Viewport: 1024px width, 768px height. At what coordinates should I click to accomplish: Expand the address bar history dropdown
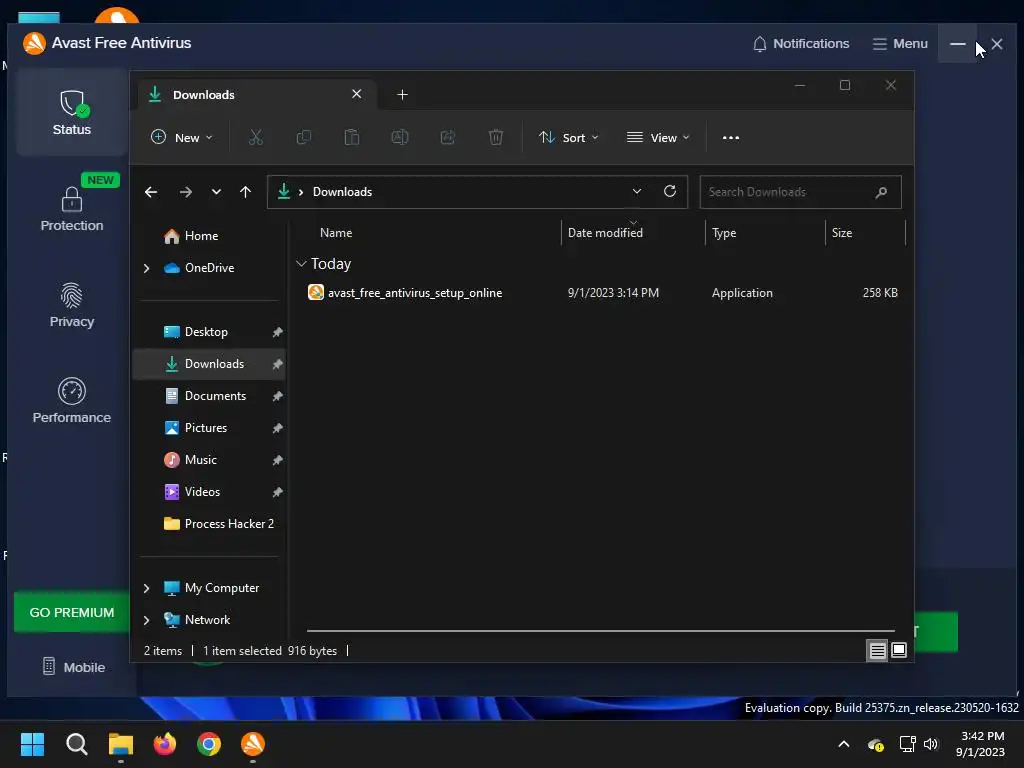coord(637,191)
